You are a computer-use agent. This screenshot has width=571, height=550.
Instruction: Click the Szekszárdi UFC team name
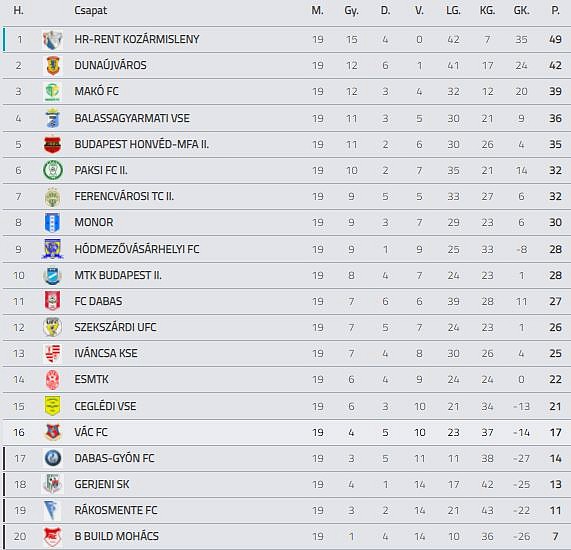[115, 327]
